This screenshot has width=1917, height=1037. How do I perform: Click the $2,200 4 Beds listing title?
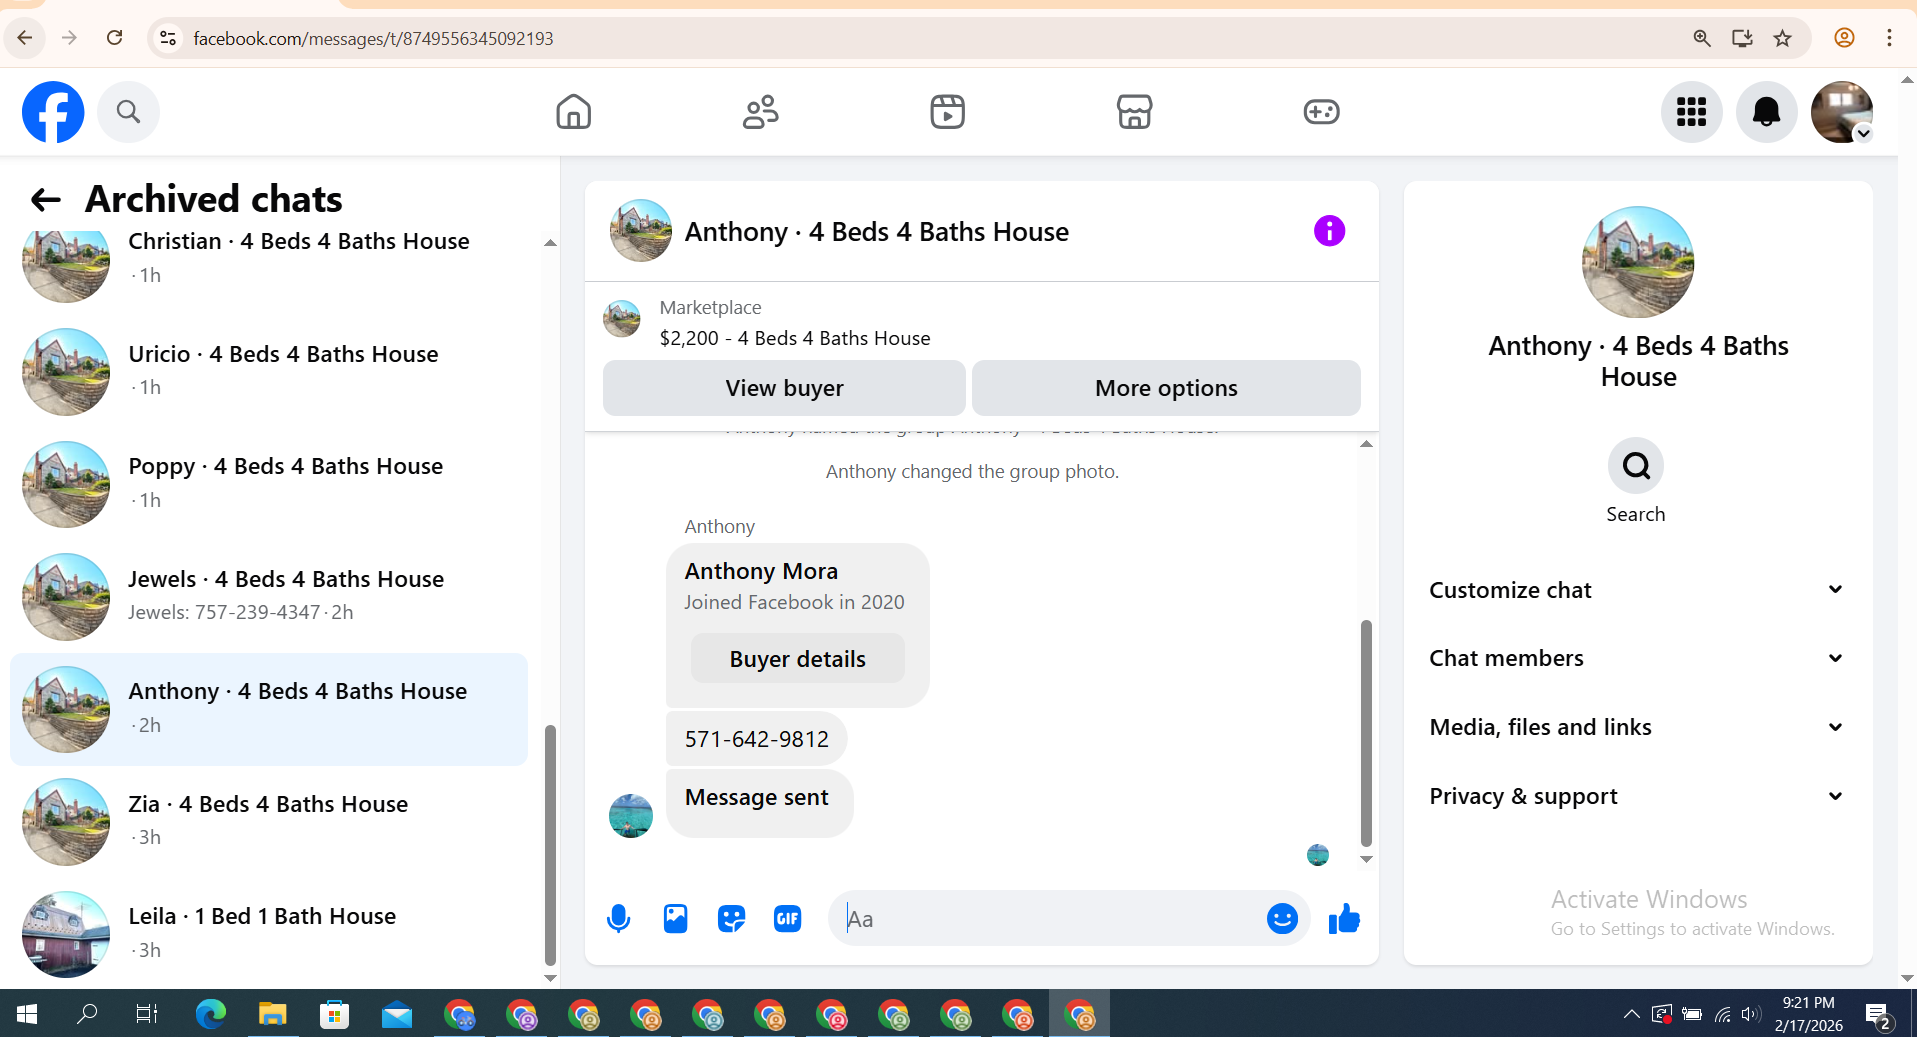(795, 338)
